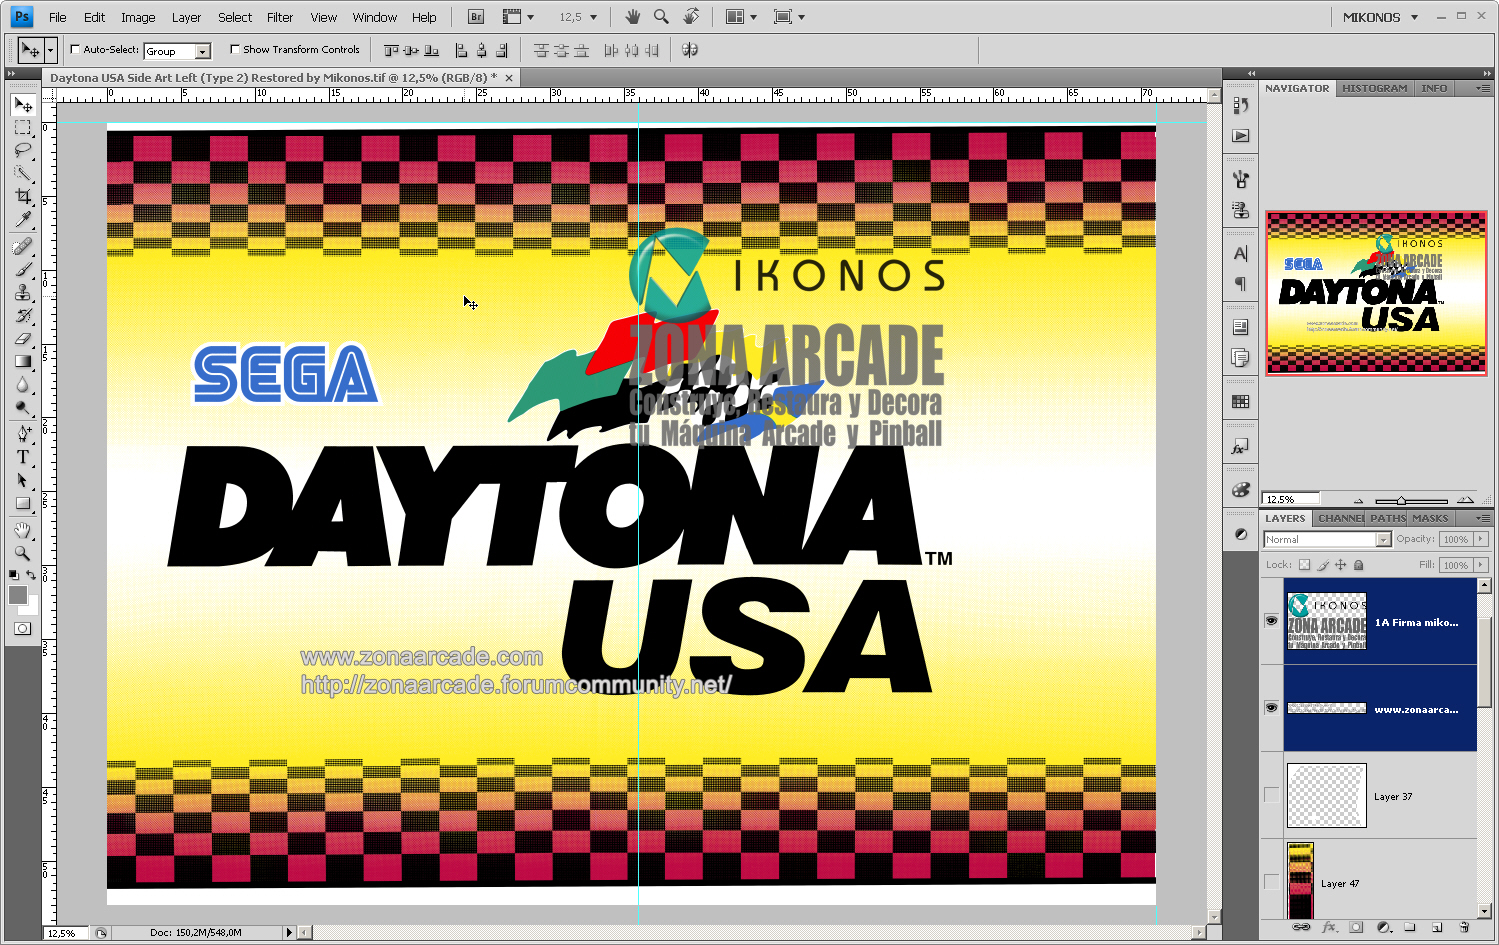Launch Adobe Bridge from the application bar
This screenshot has width=1499, height=945.
476,17
